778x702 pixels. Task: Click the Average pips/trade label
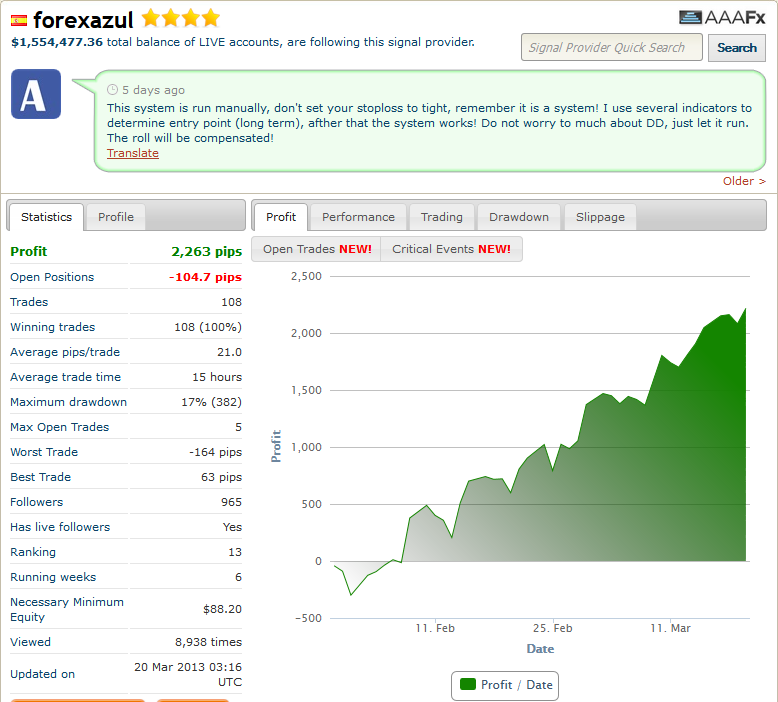pos(65,352)
